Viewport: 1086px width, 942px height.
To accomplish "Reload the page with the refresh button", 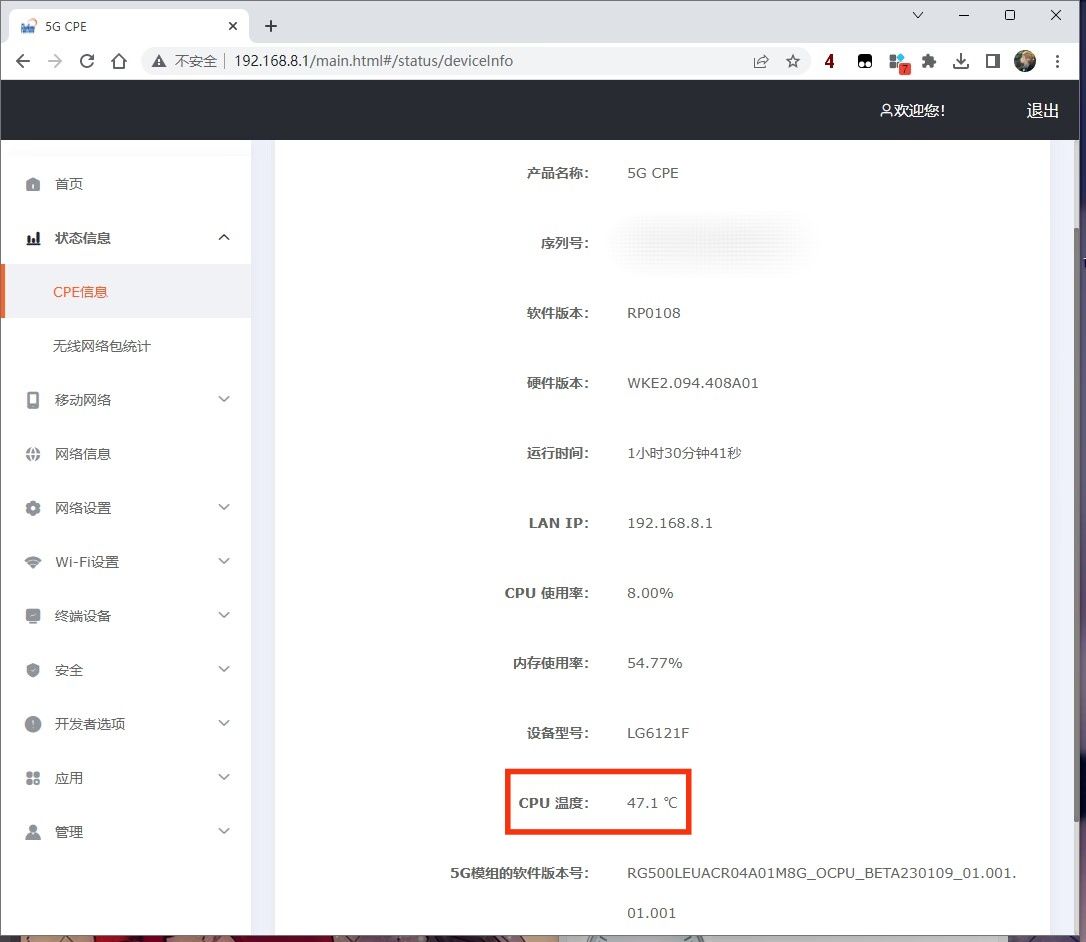I will click(x=87, y=61).
